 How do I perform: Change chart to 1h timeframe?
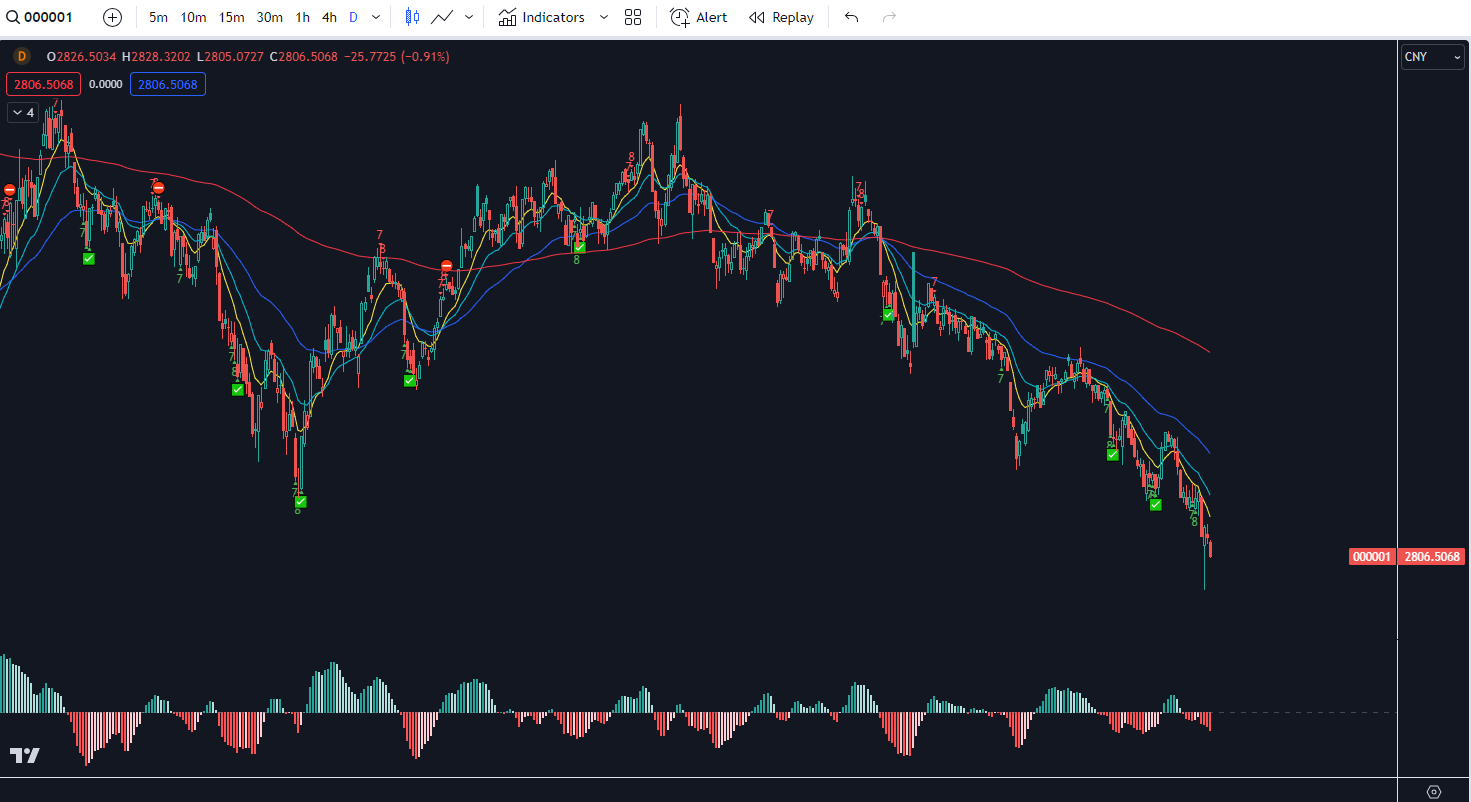click(x=302, y=17)
